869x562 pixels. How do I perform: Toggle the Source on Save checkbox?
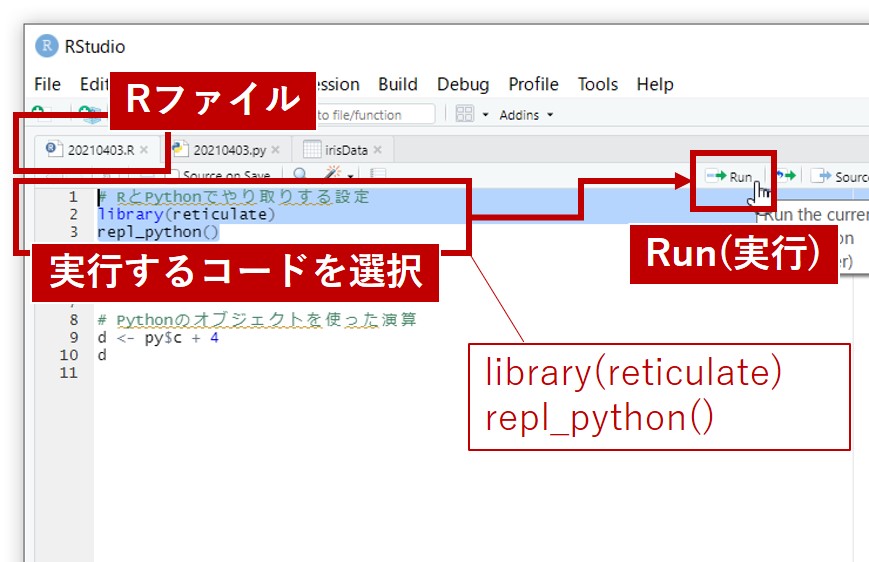point(174,177)
